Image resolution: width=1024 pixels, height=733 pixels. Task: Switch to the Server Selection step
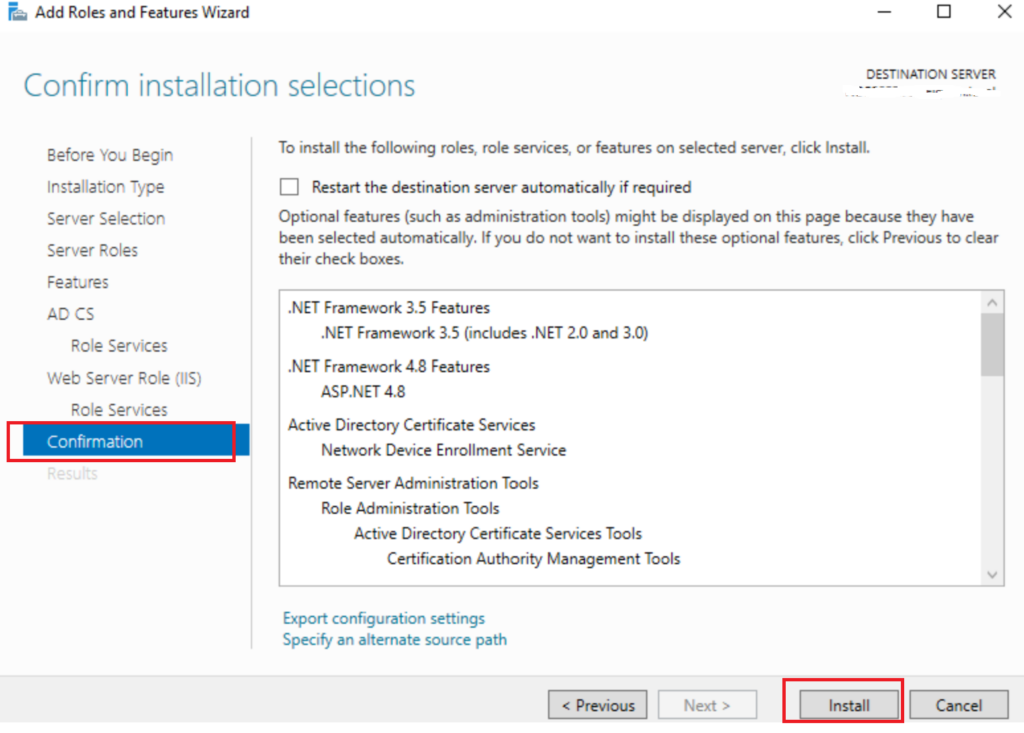(x=106, y=218)
